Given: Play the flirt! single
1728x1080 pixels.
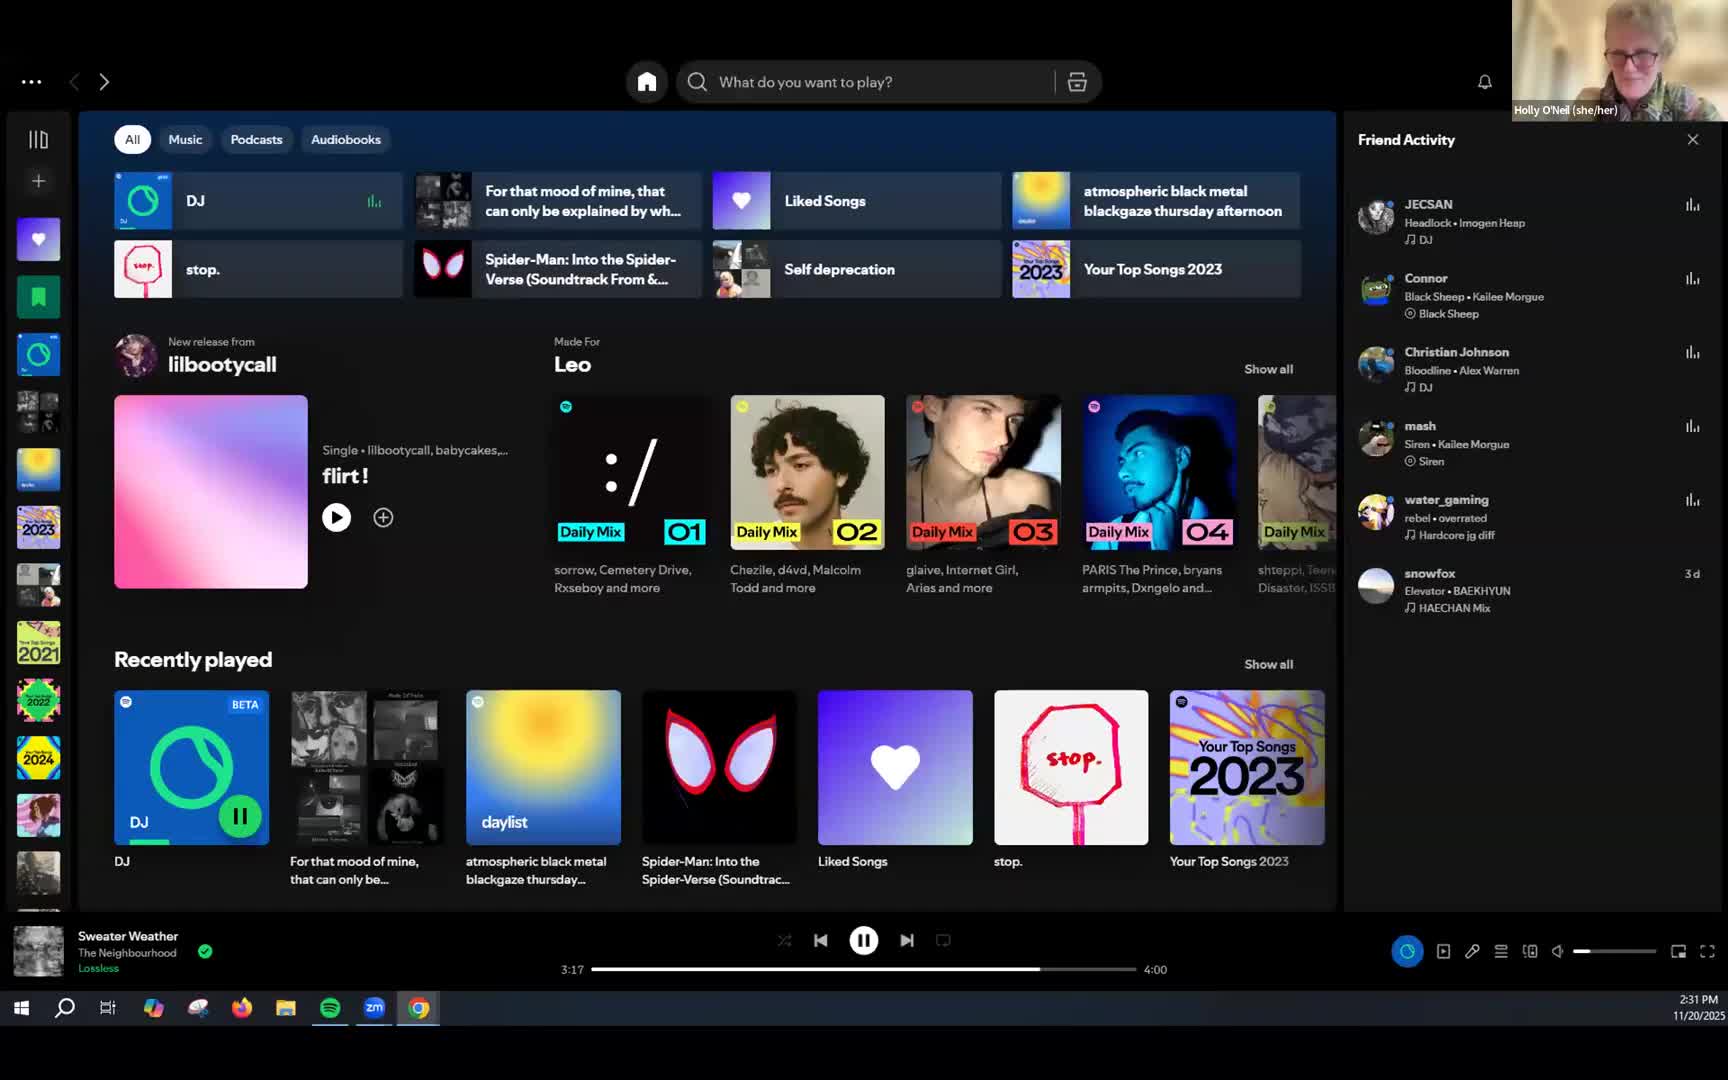Looking at the screenshot, I should coord(336,517).
